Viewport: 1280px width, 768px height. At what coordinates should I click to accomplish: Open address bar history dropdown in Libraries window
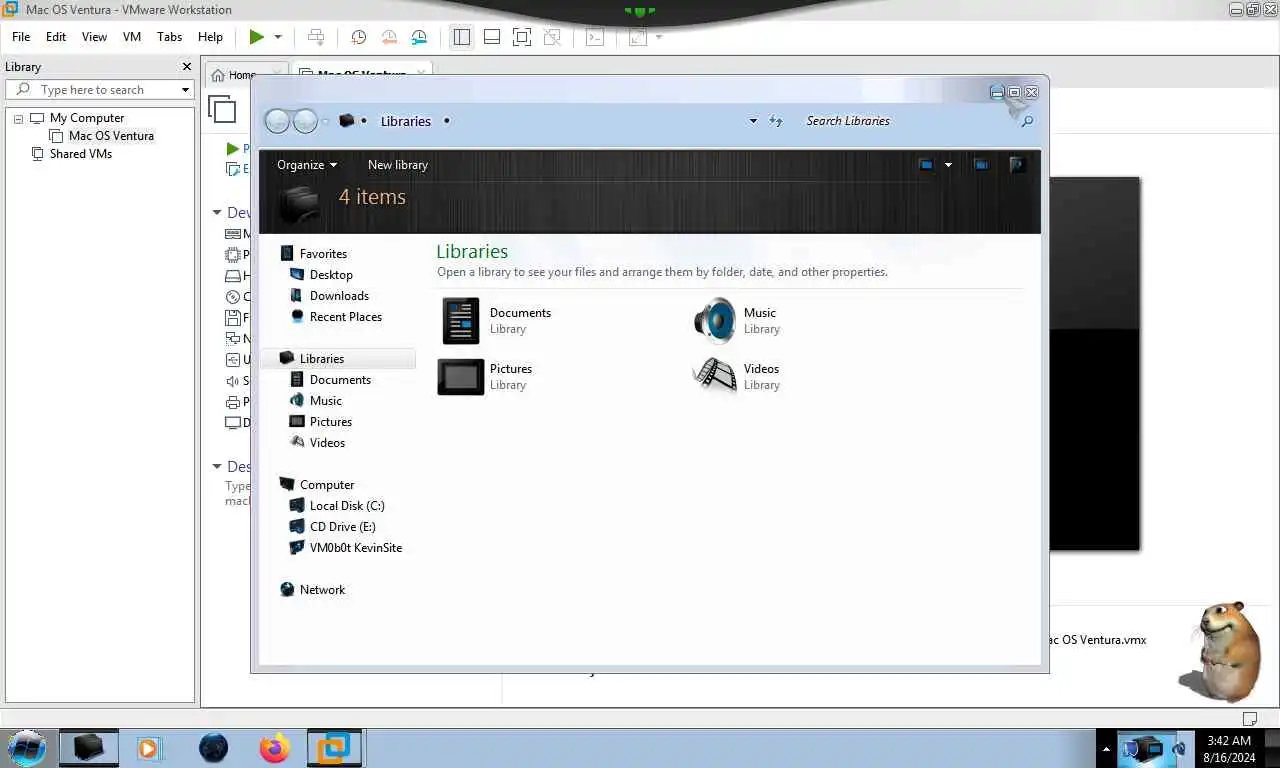pyautogui.click(x=753, y=121)
